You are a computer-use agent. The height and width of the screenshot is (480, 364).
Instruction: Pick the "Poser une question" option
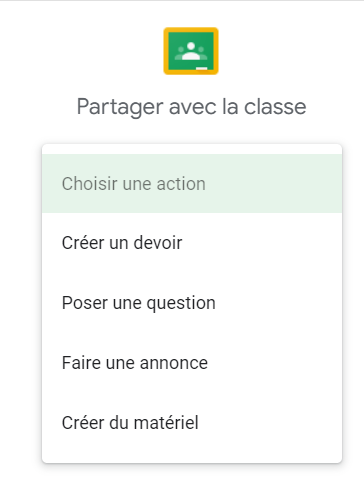[192, 303]
